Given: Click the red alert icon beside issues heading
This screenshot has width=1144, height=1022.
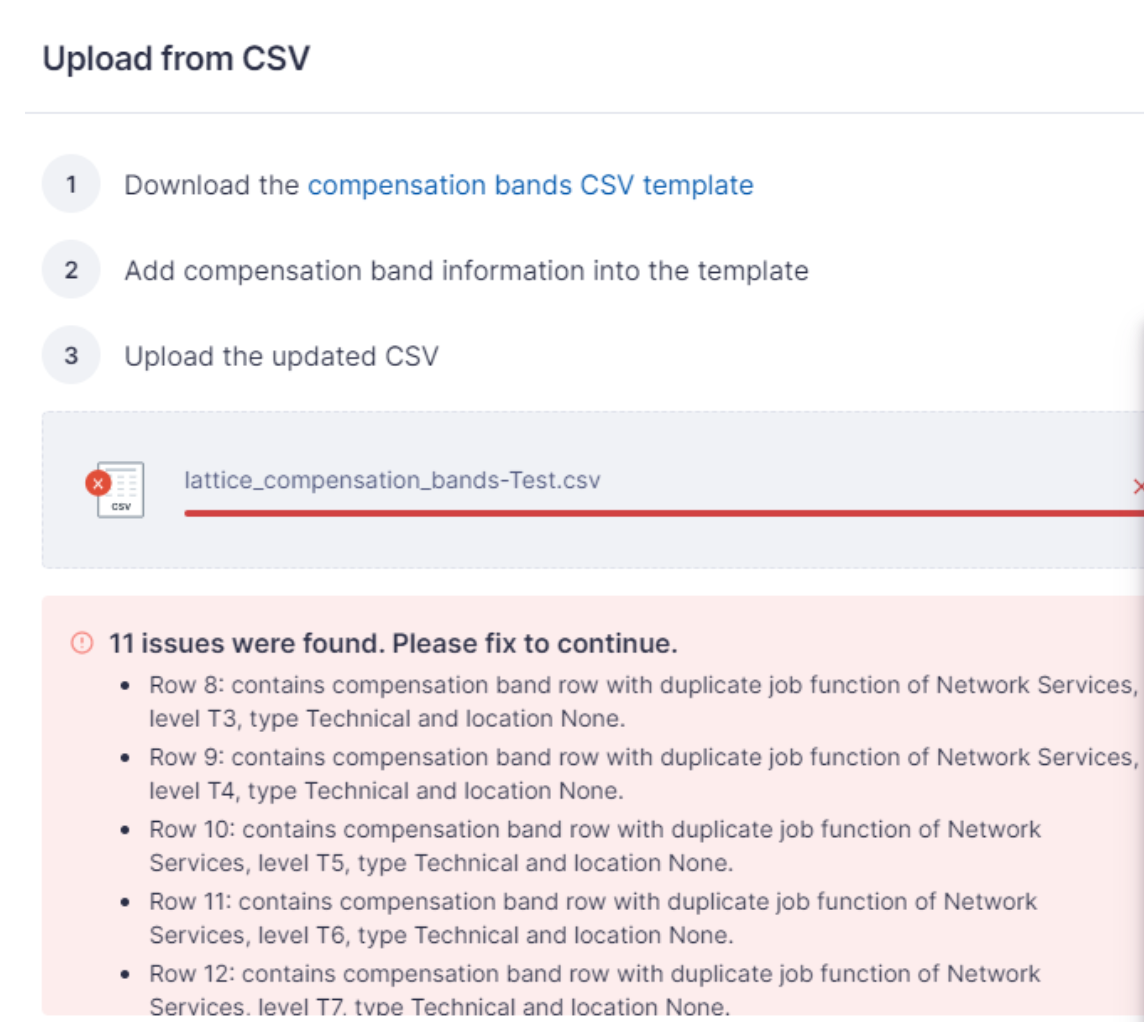Looking at the screenshot, I should pos(82,643).
